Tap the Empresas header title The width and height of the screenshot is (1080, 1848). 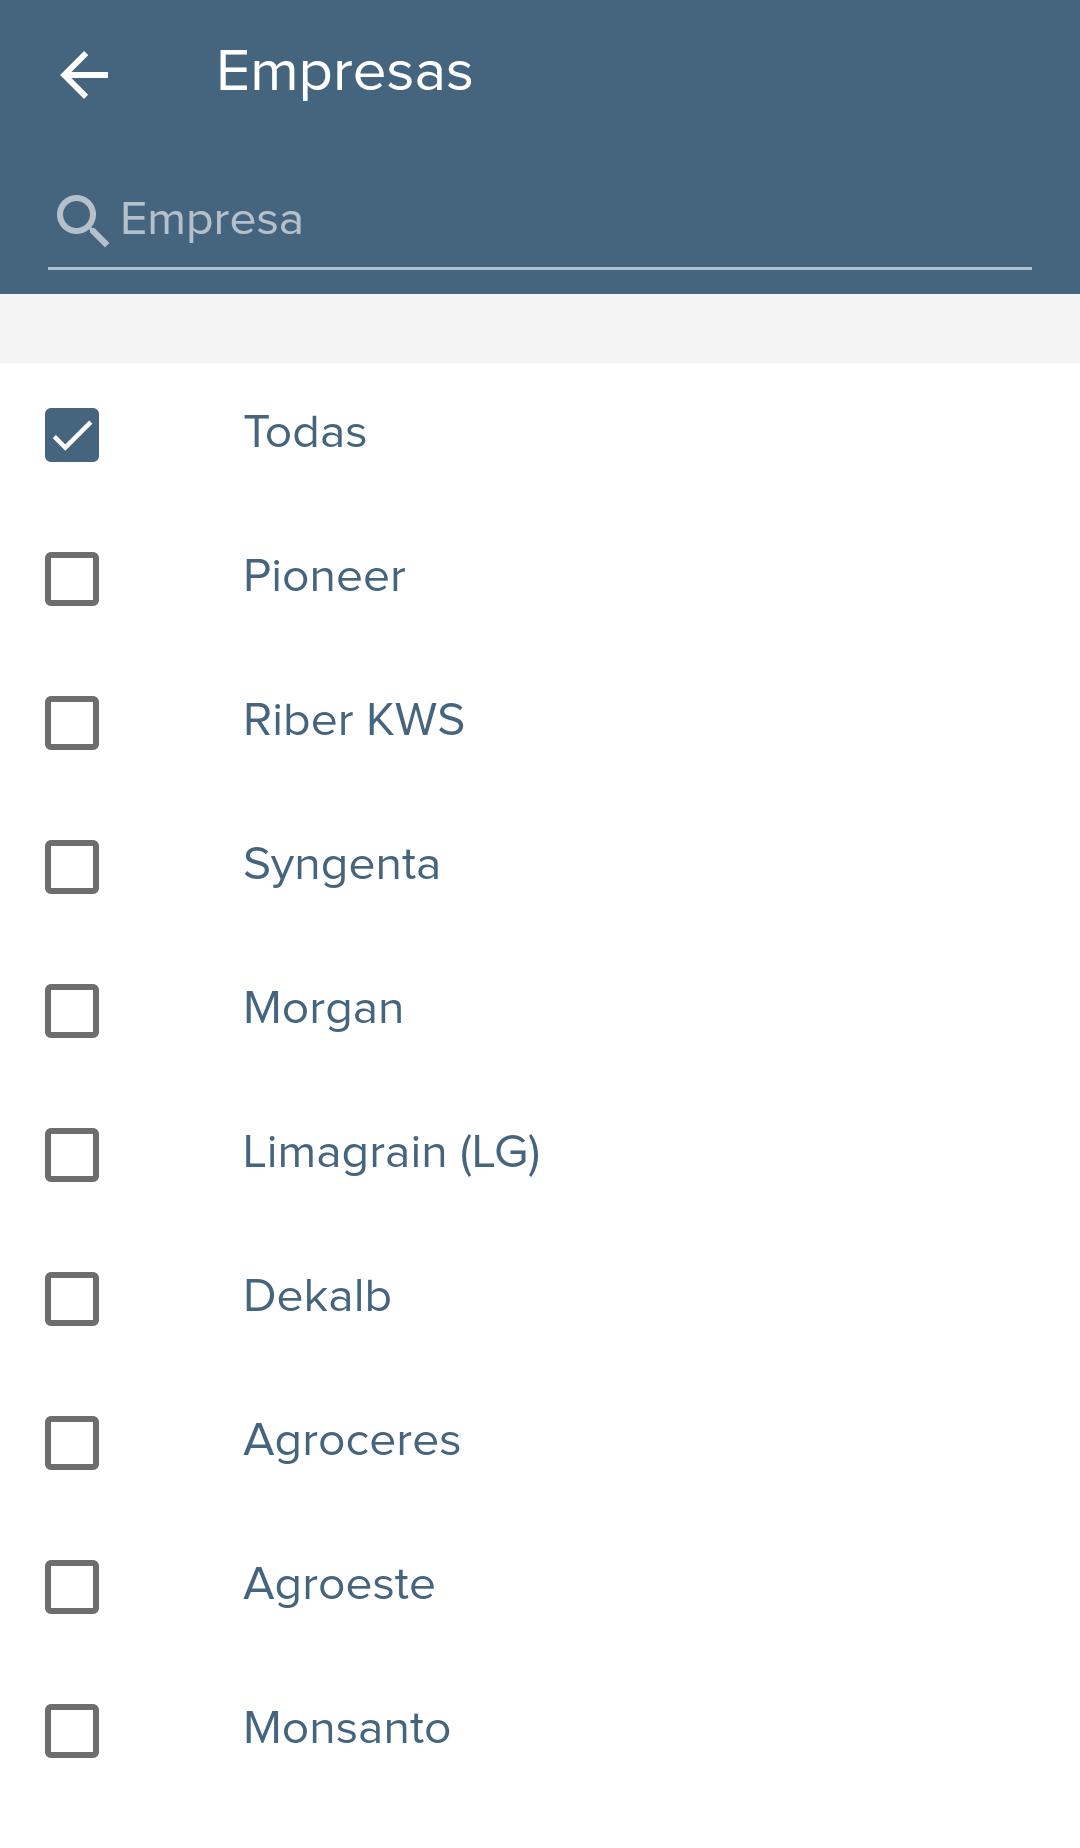click(x=345, y=73)
